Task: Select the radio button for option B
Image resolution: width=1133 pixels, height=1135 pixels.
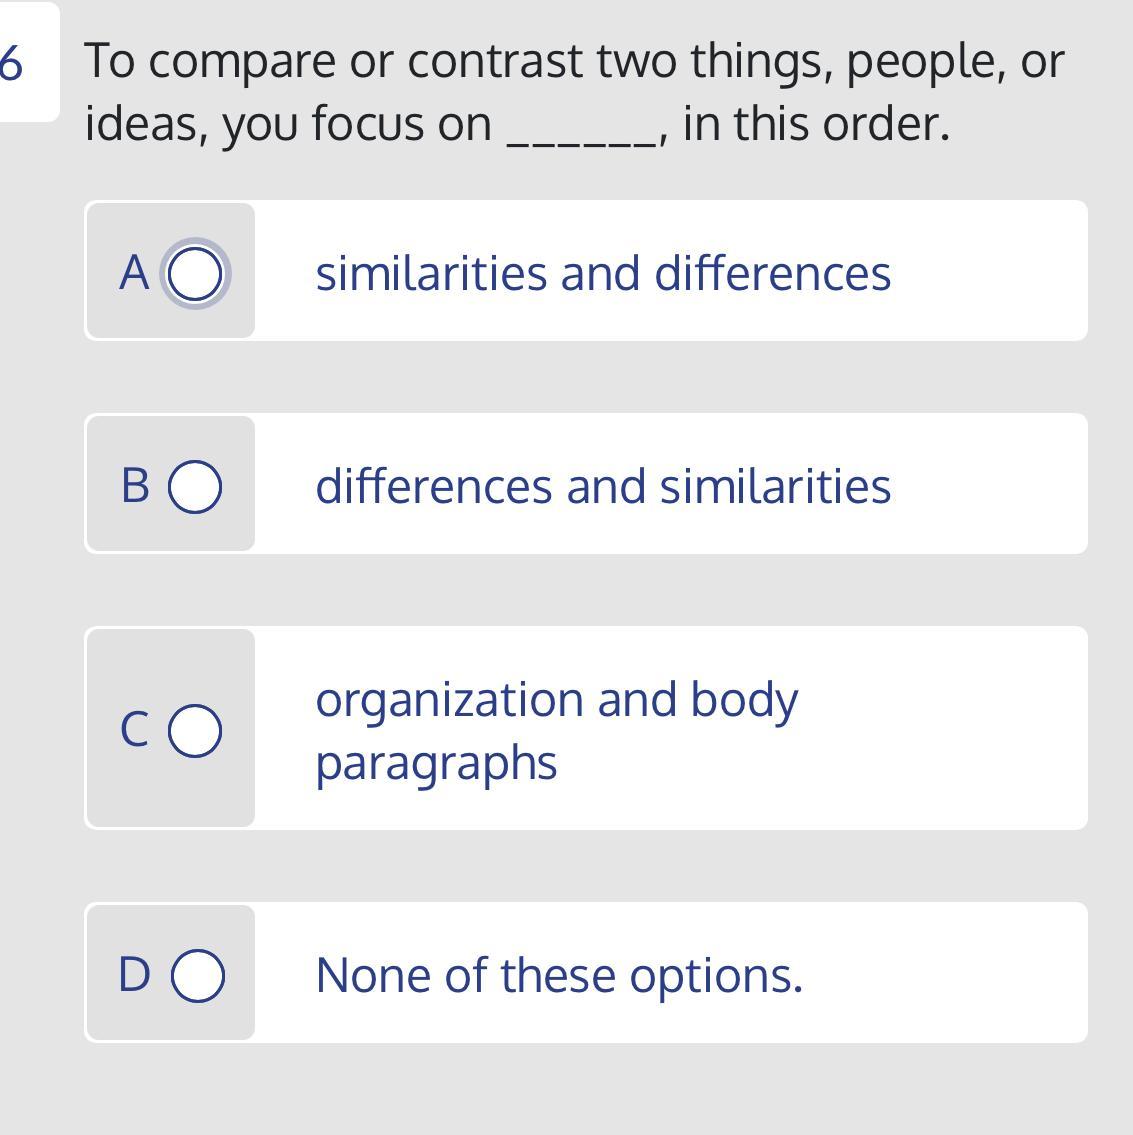Action: tap(195, 487)
